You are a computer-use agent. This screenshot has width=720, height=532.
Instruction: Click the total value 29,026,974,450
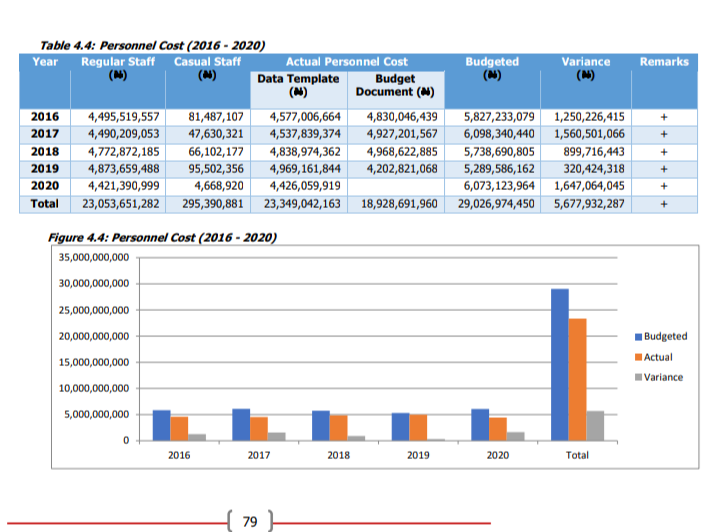(496, 203)
